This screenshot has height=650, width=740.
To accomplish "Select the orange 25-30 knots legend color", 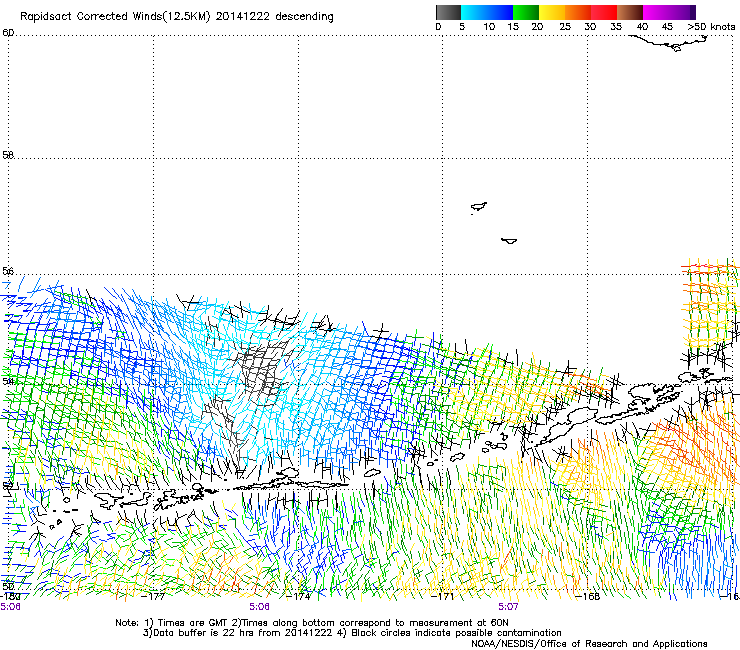I will [578, 12].
